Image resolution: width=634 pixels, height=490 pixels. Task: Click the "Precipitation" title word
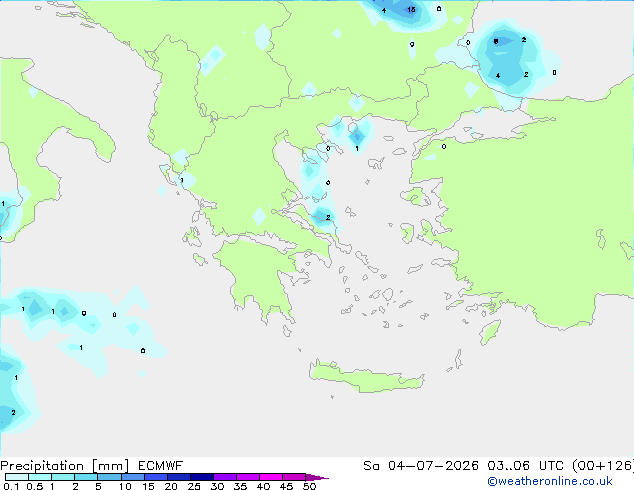tap(42, 466)
